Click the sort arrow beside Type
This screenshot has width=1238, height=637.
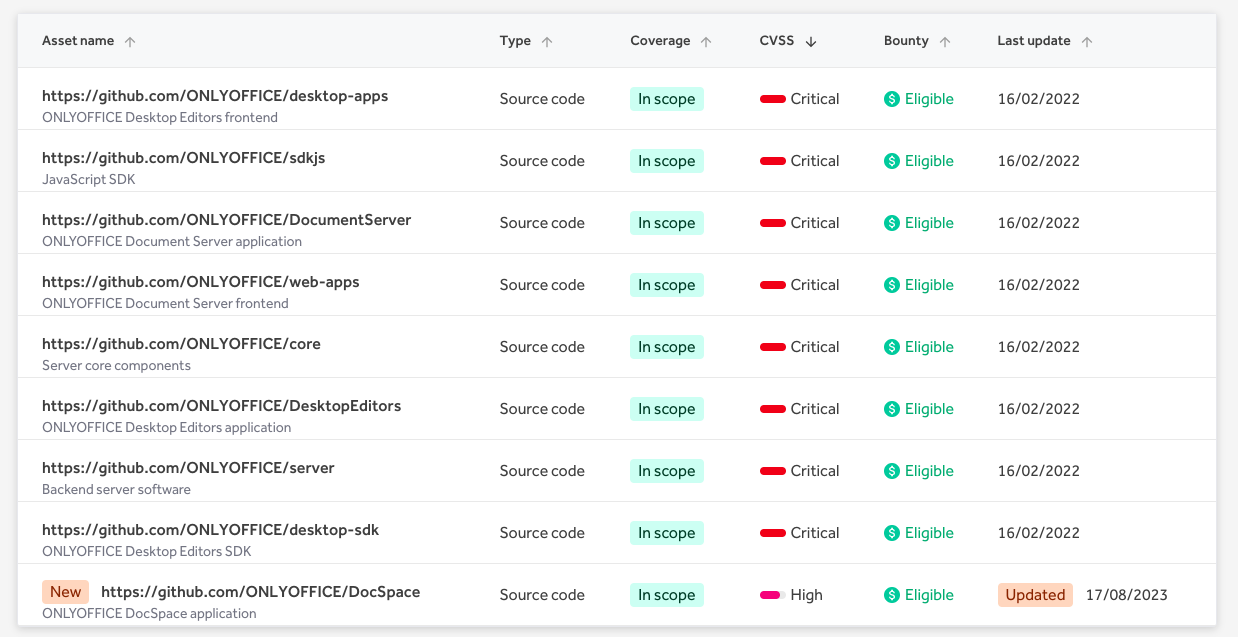(547, 42)
